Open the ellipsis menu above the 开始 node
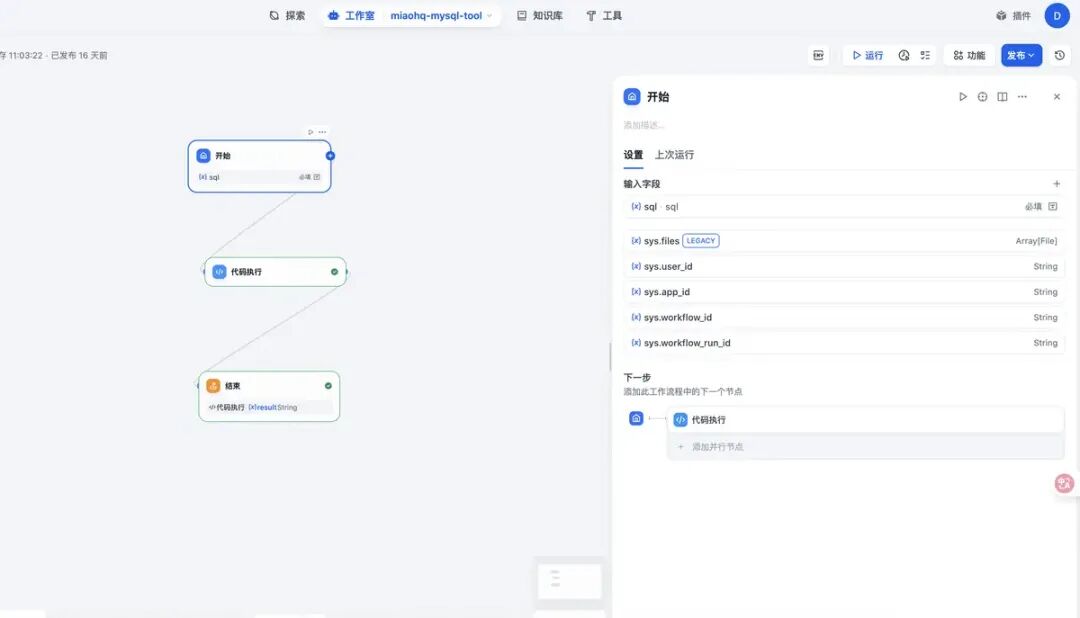 322,132
